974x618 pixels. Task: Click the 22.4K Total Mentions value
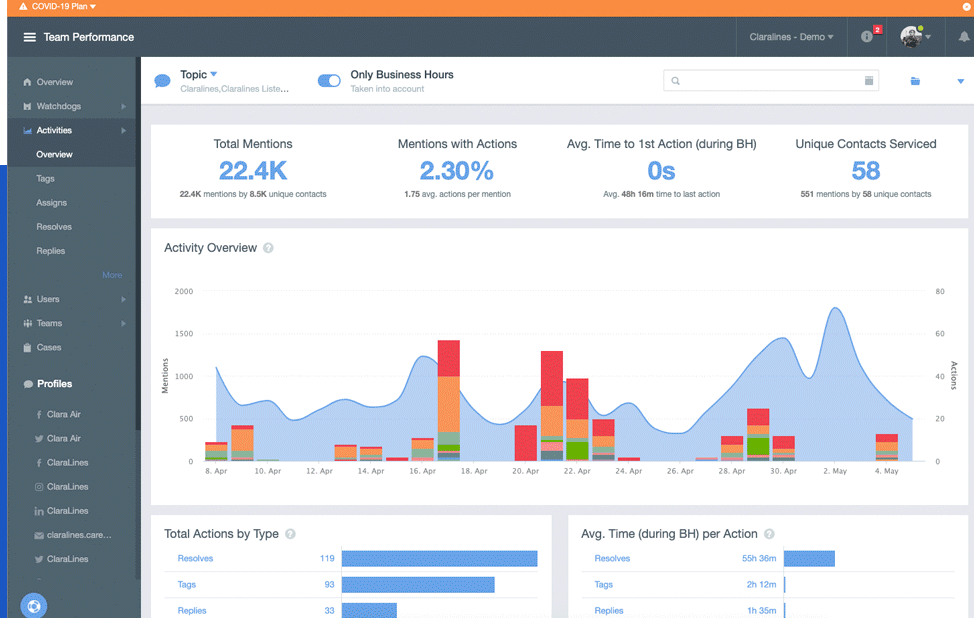pyautogui.click(x=253, y=171)
